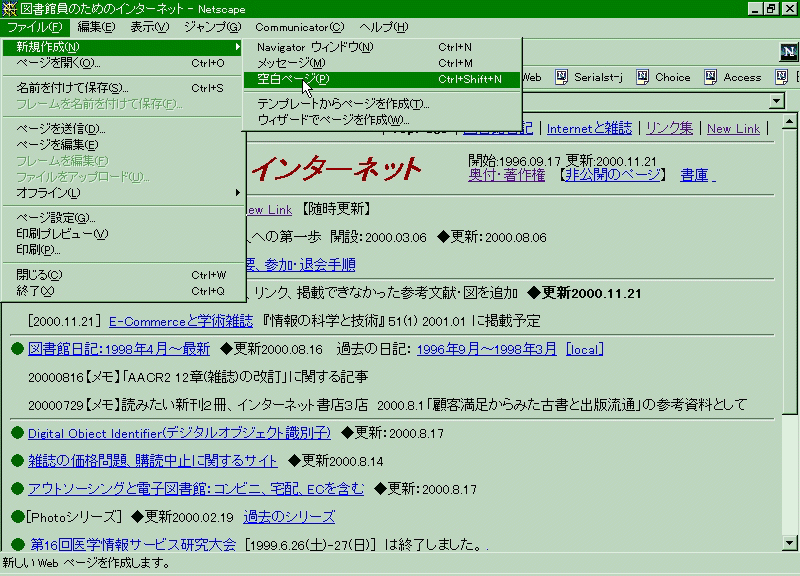The width and height of the screenshot is (800, 576).
Task: Choose テンプレートからページを作成(T)
Action: point(382,104)
